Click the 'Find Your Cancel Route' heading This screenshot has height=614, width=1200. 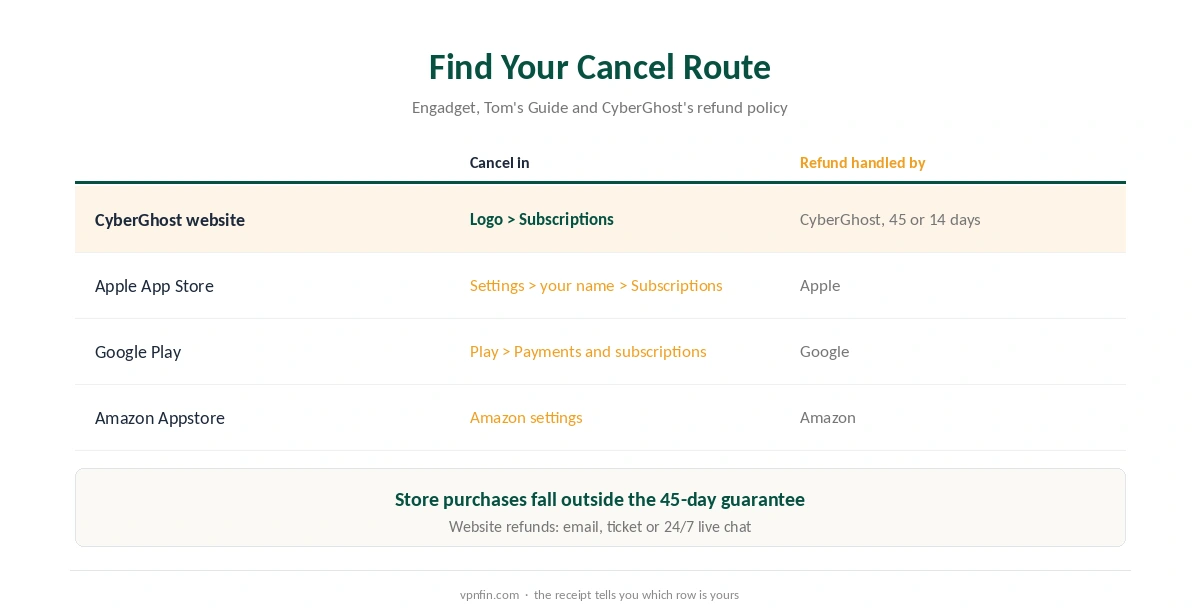600,67
